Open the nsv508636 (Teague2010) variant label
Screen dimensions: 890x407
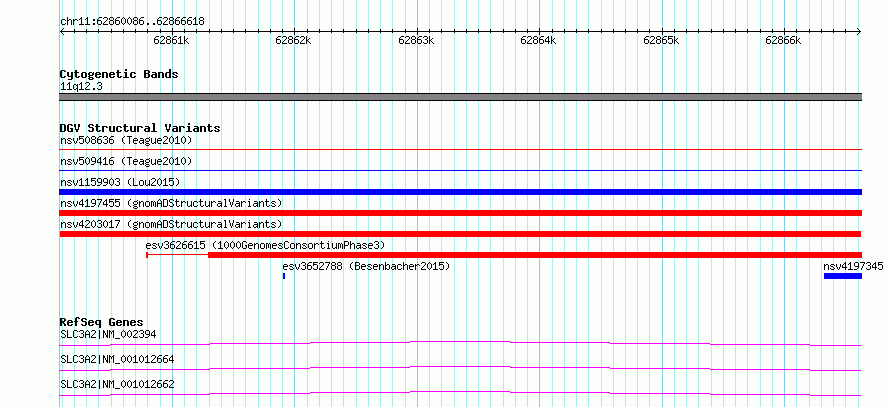(x=126, y=140)
